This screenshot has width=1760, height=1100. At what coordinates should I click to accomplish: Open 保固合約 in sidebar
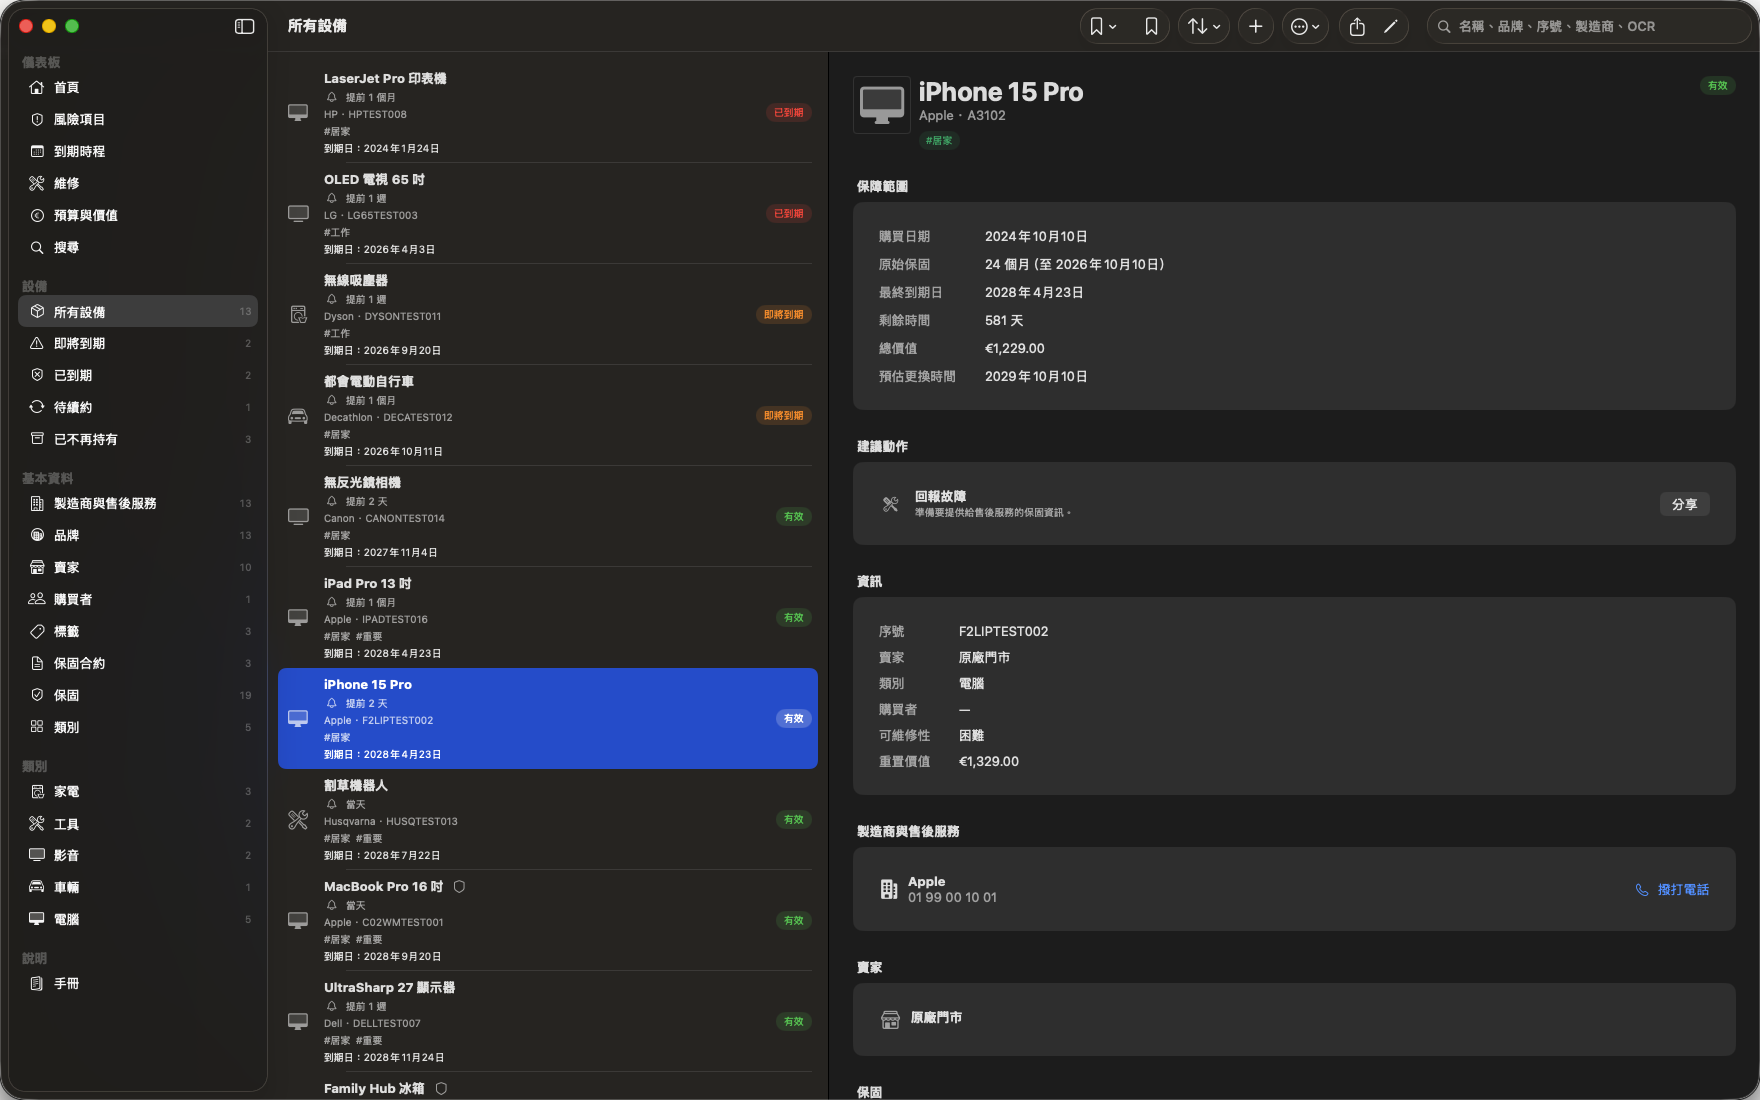tap(138, 664)
